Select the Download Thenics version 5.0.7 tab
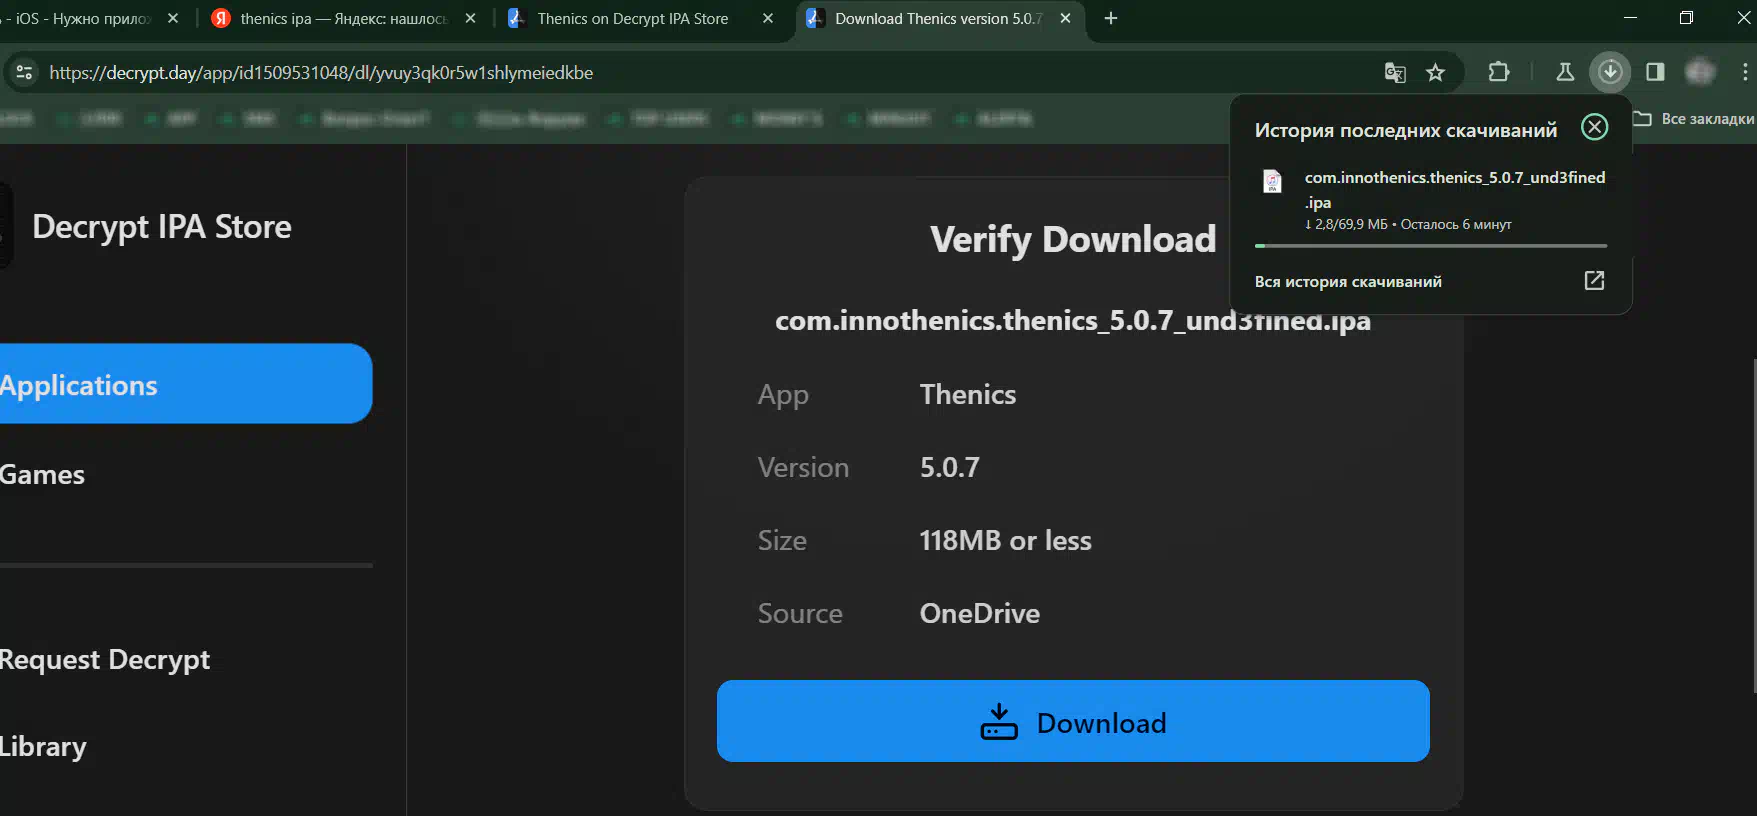1757x816 pixels. click(938, 18)
